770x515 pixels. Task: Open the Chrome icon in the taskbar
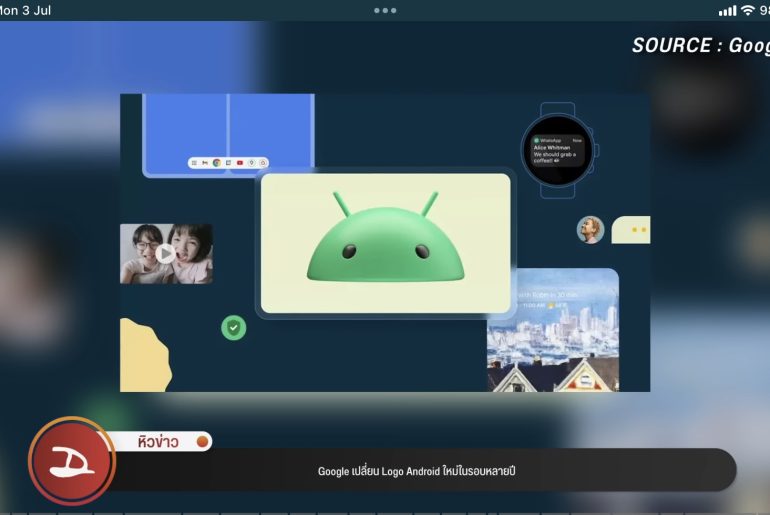(x=217, y=163)
